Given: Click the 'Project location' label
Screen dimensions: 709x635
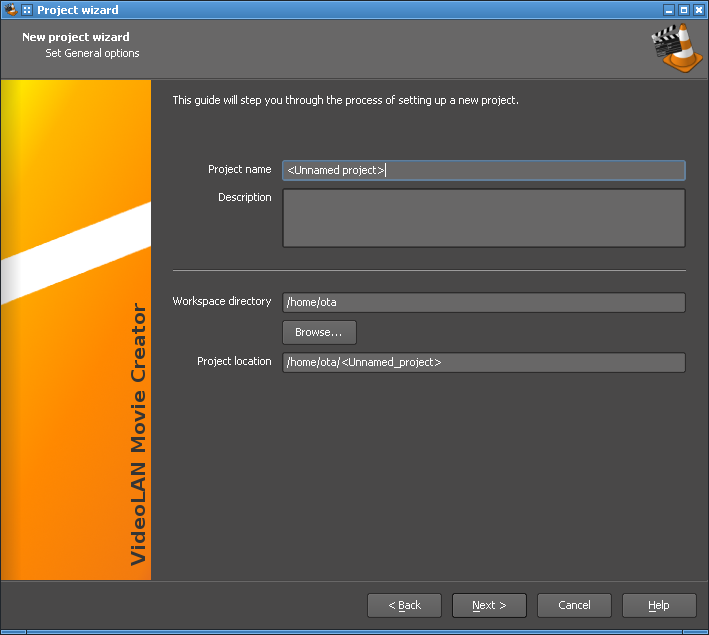Looking at the screenshot, I should tap(234, 361).
